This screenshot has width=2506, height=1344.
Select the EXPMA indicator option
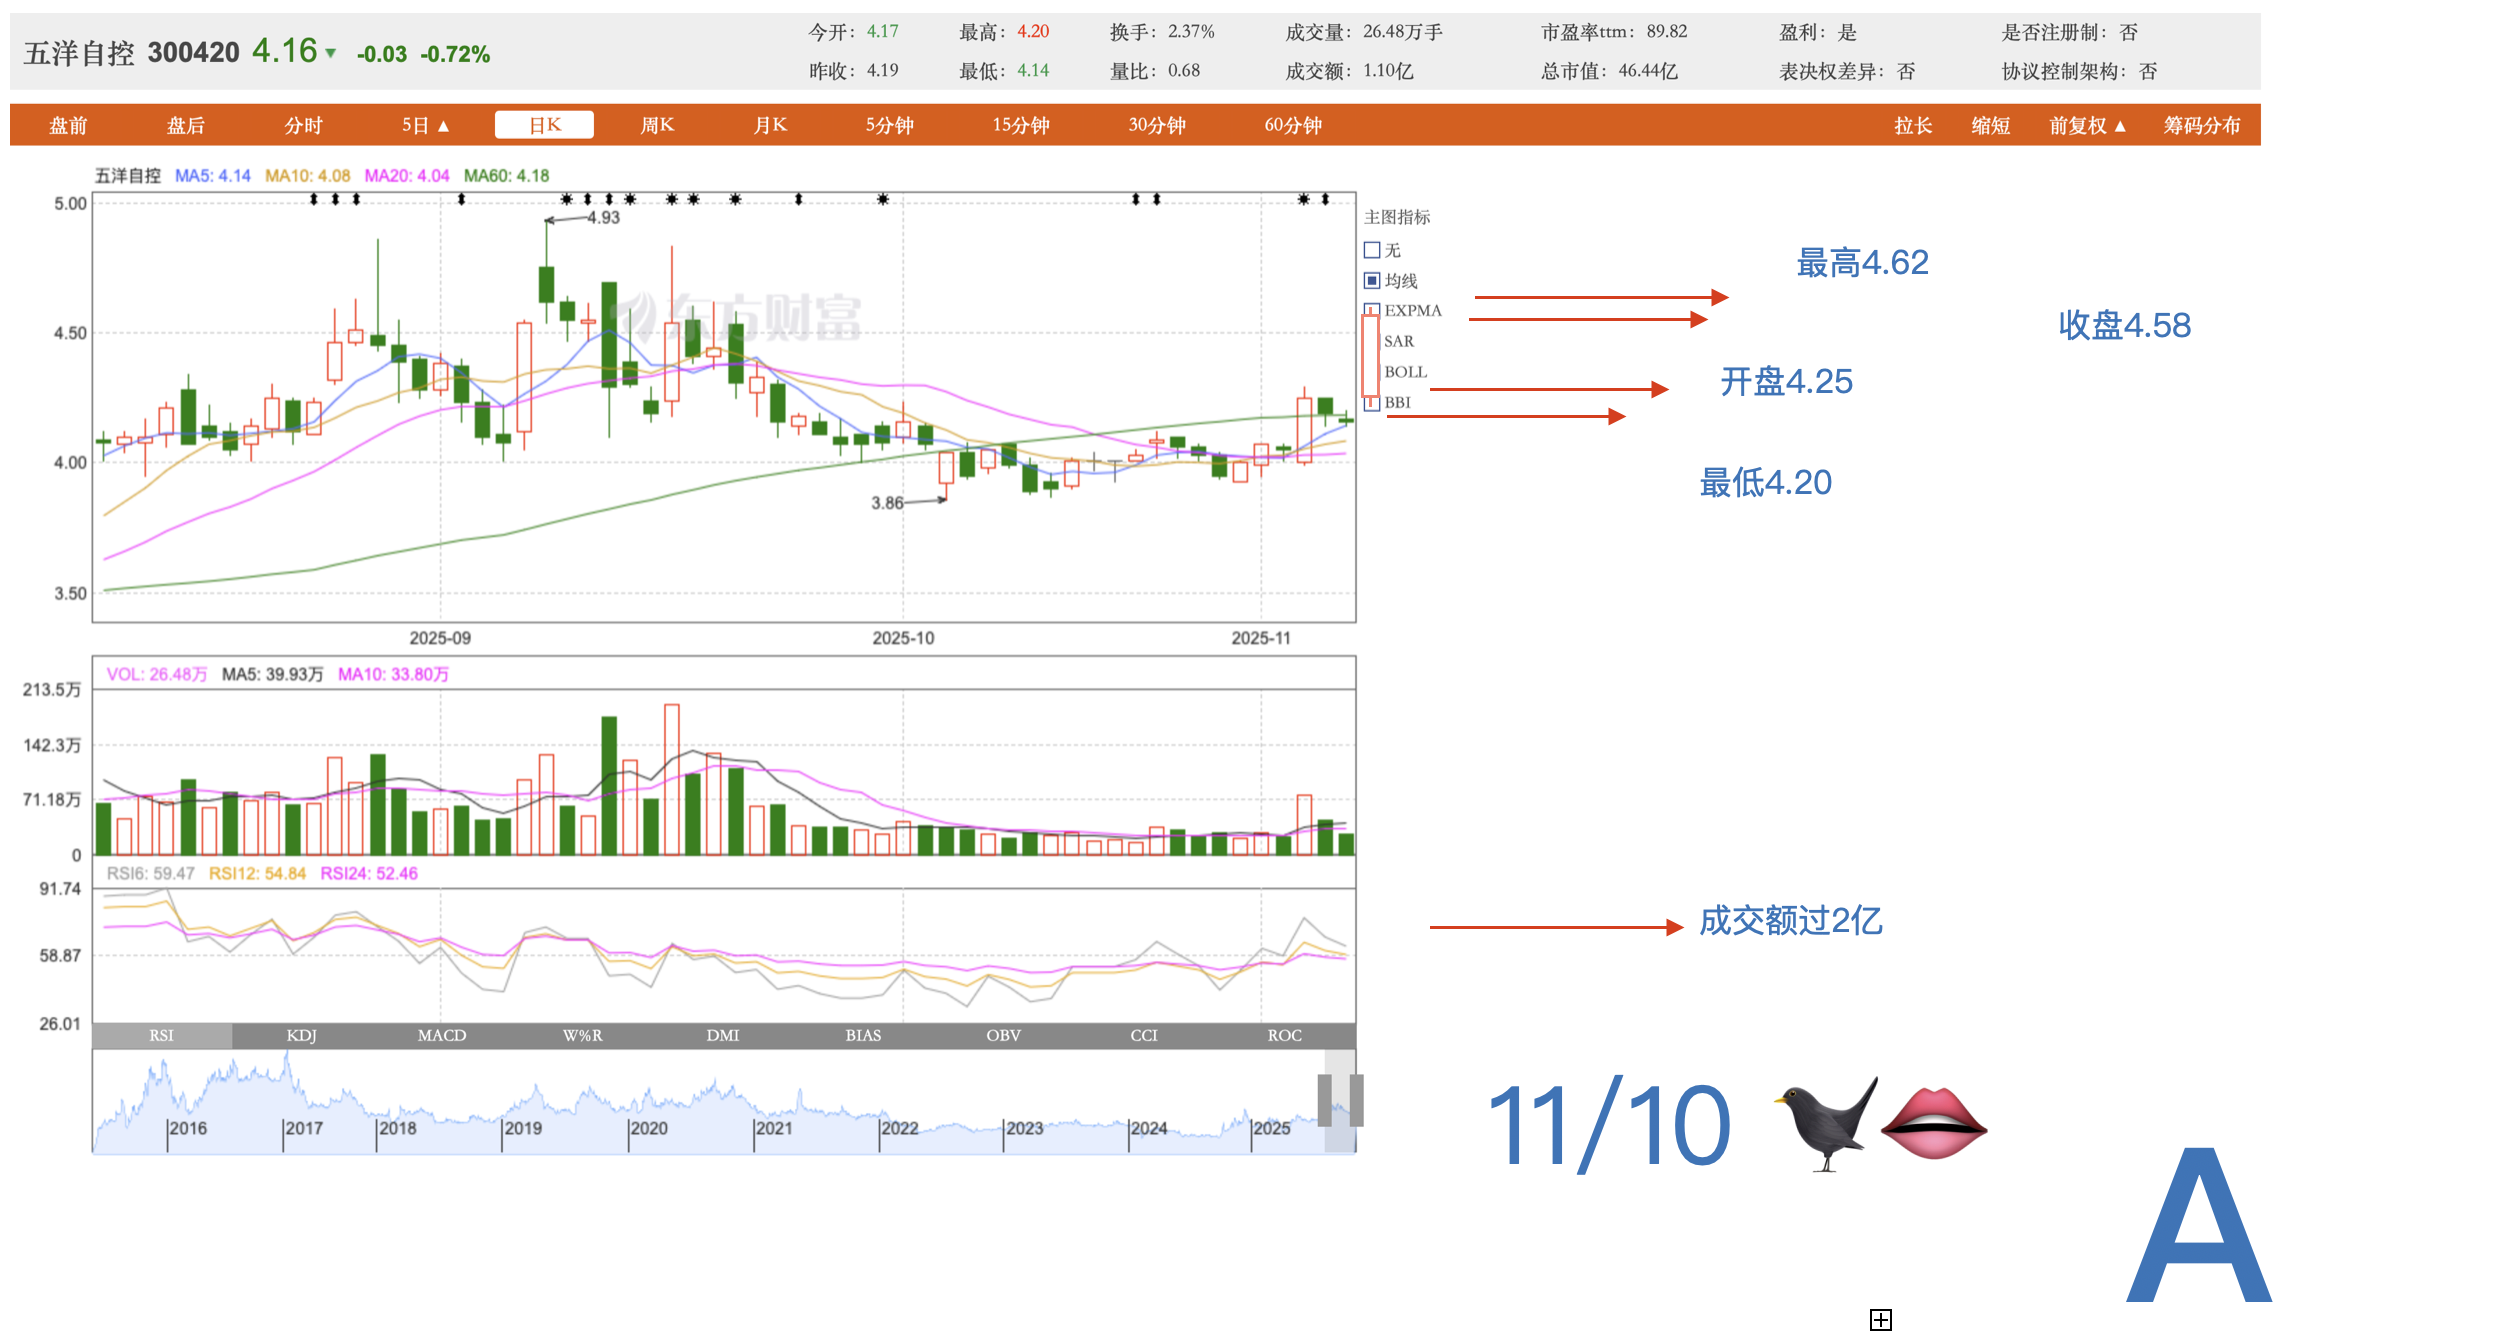(1412, 311)
